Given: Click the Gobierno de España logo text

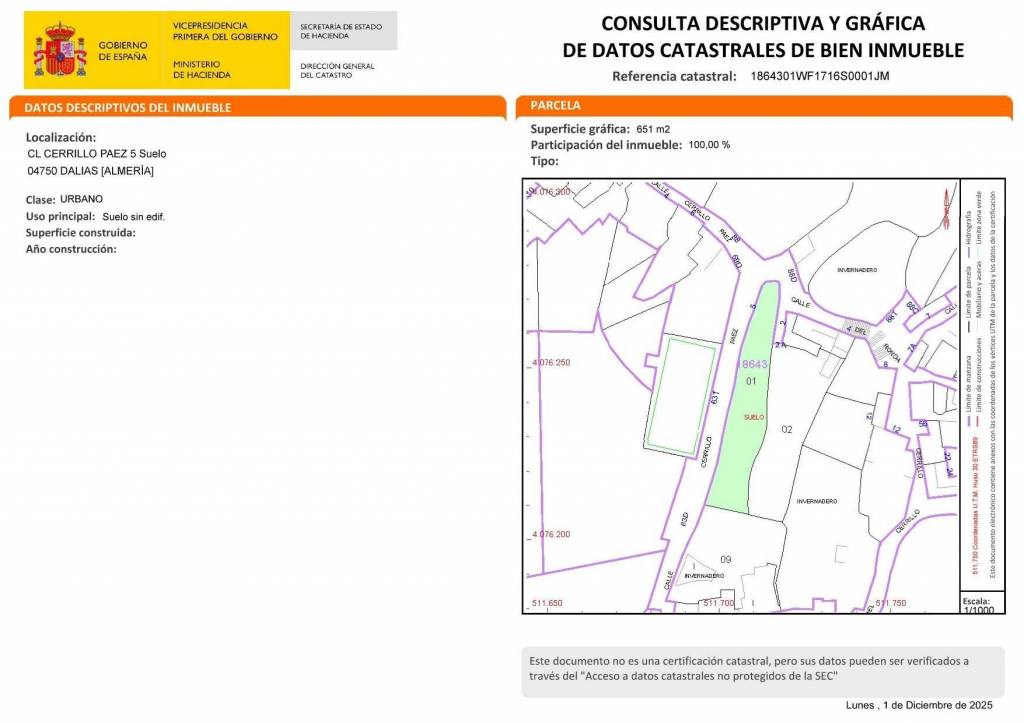Looking at the screenshot, I should pos(123,51).
